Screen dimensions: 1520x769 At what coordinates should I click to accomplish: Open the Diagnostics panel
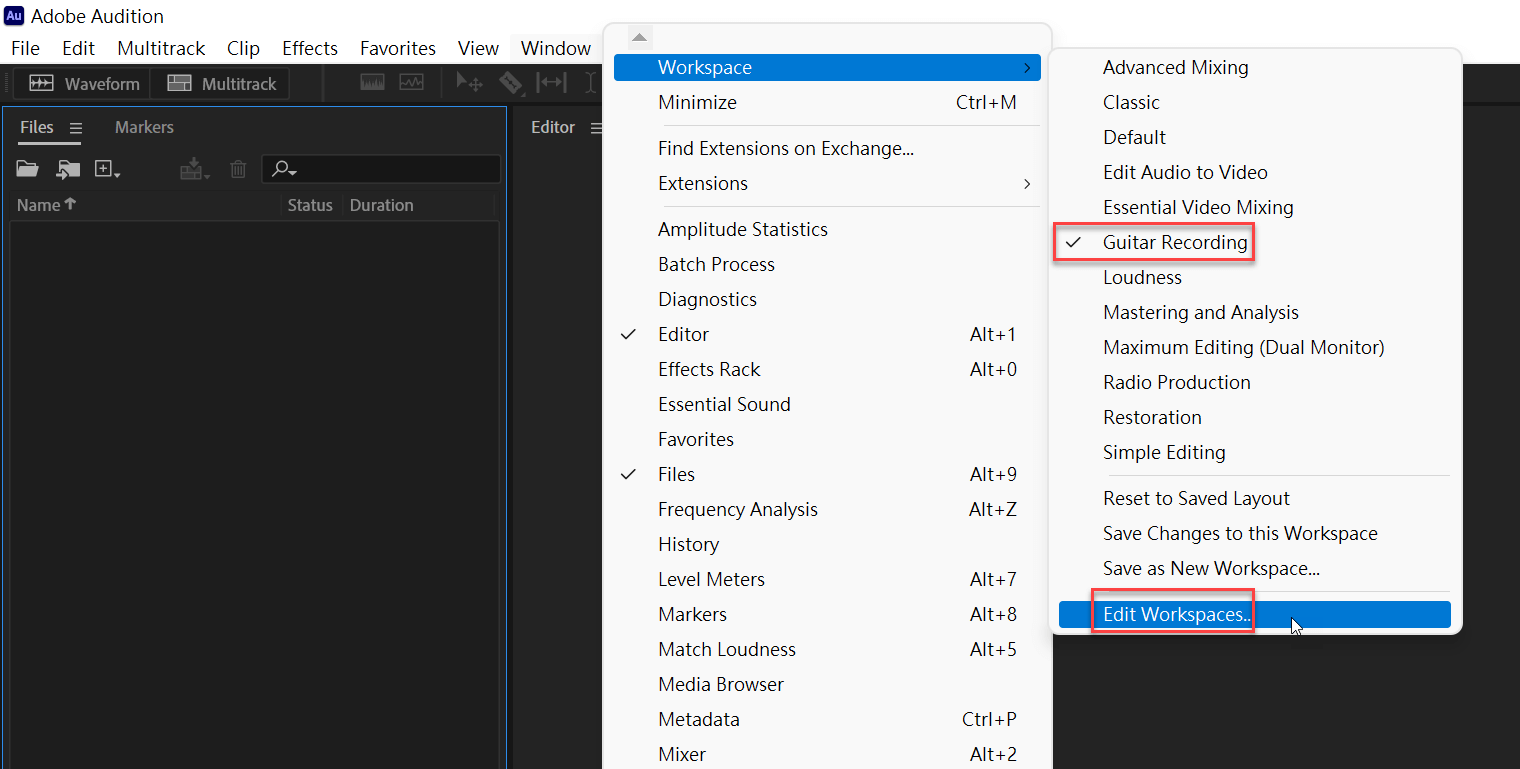point(827,300)
